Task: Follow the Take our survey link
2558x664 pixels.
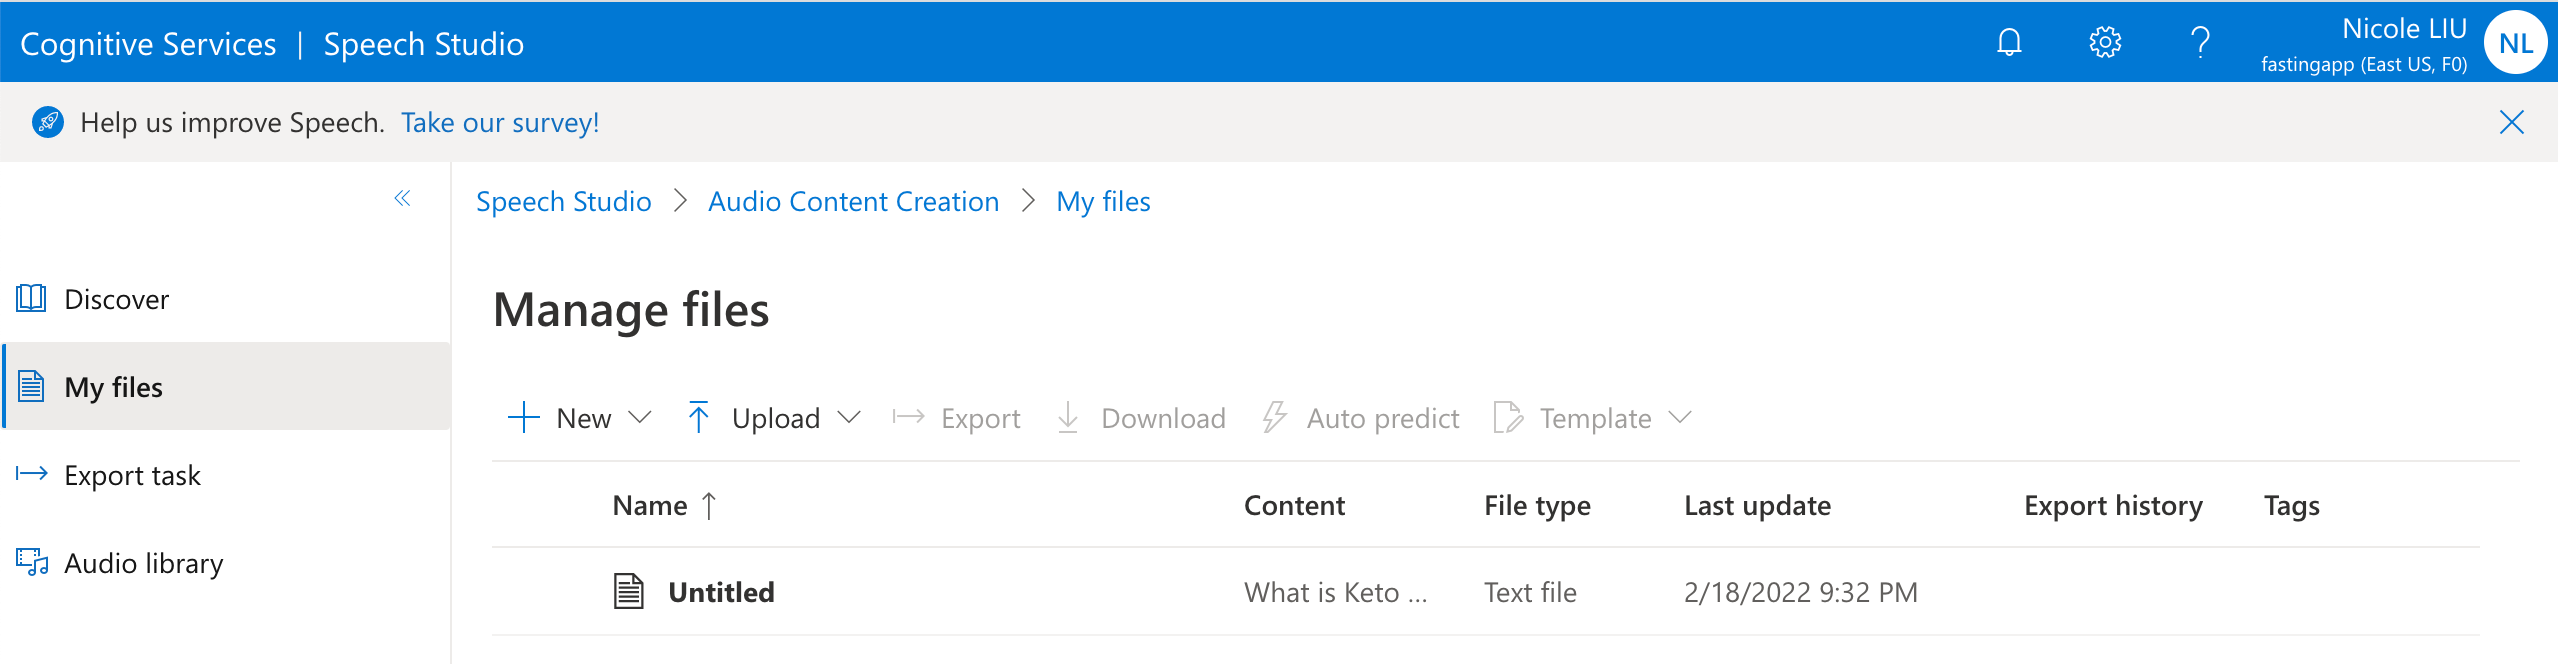Action: coord(500,122)
